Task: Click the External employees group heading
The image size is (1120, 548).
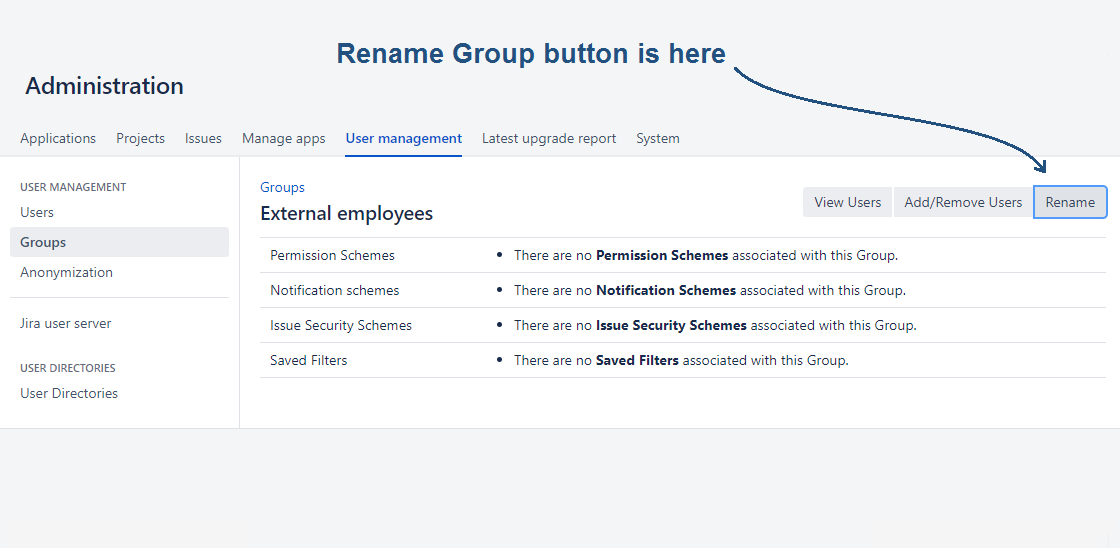Action: pos(346,214)
